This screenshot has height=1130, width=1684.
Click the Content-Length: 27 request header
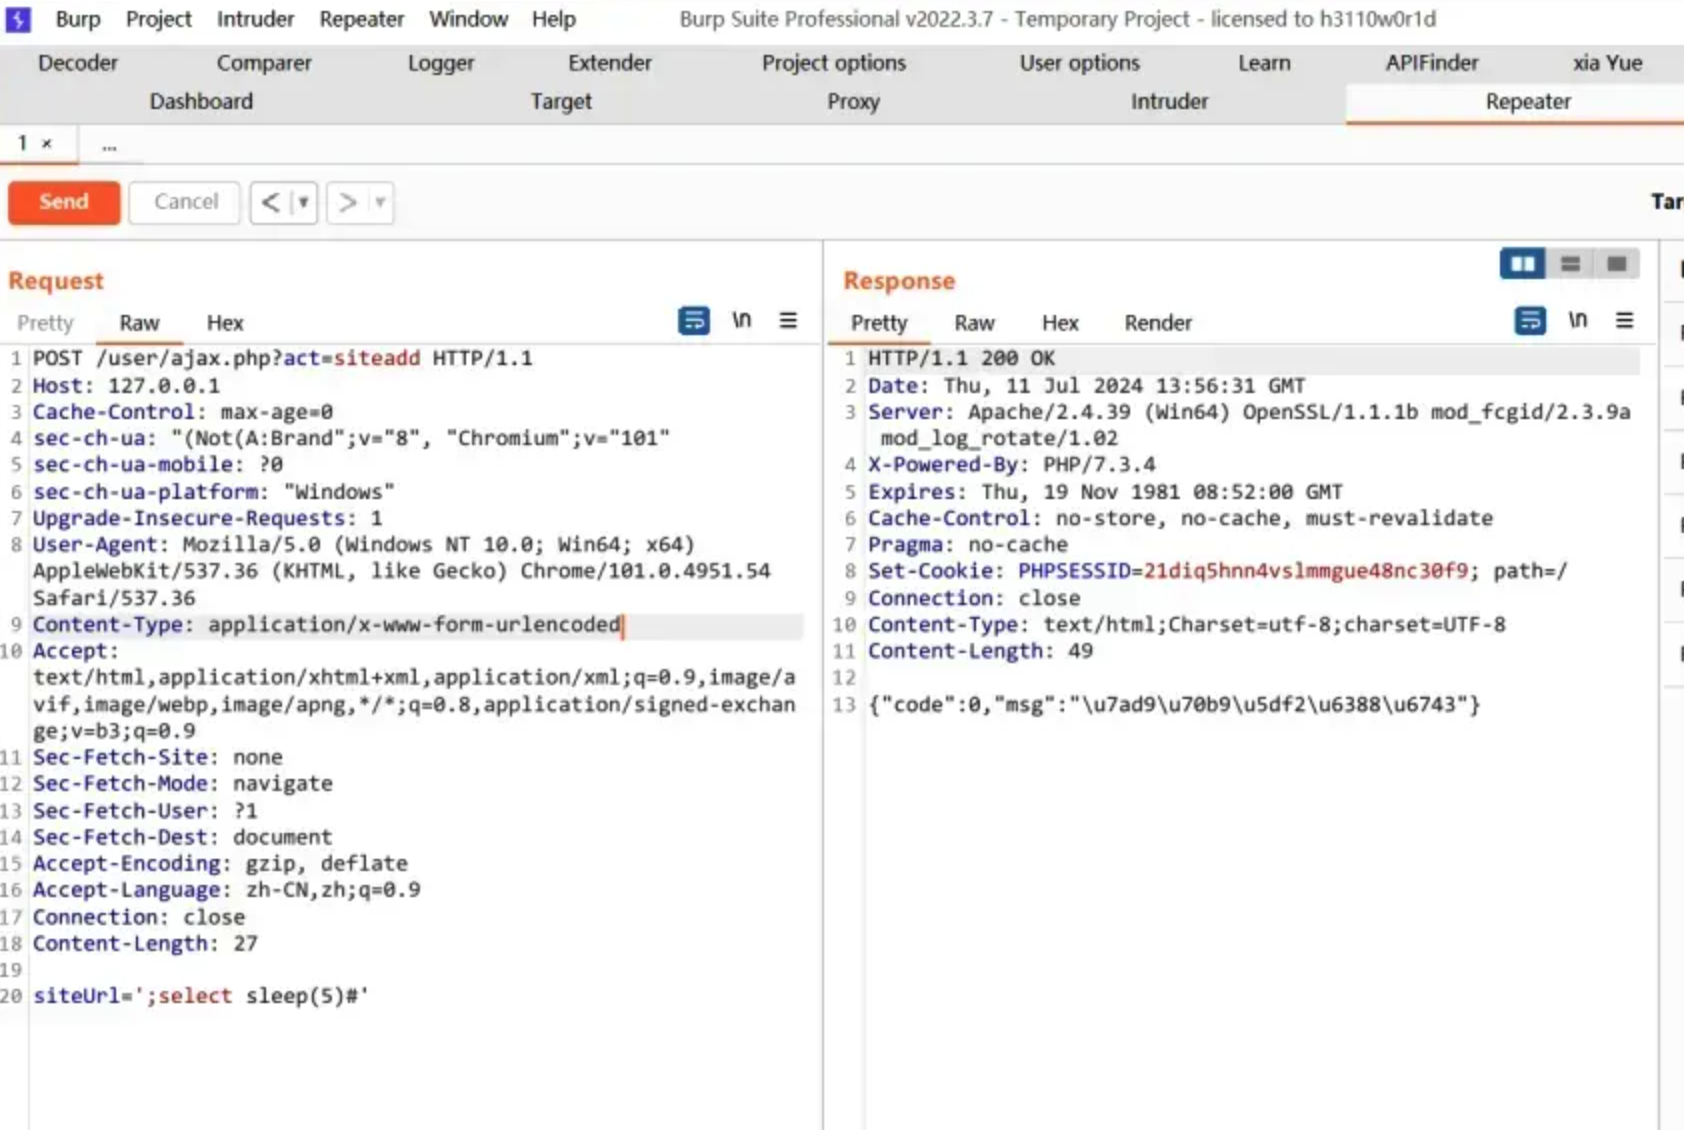[145, 944]
